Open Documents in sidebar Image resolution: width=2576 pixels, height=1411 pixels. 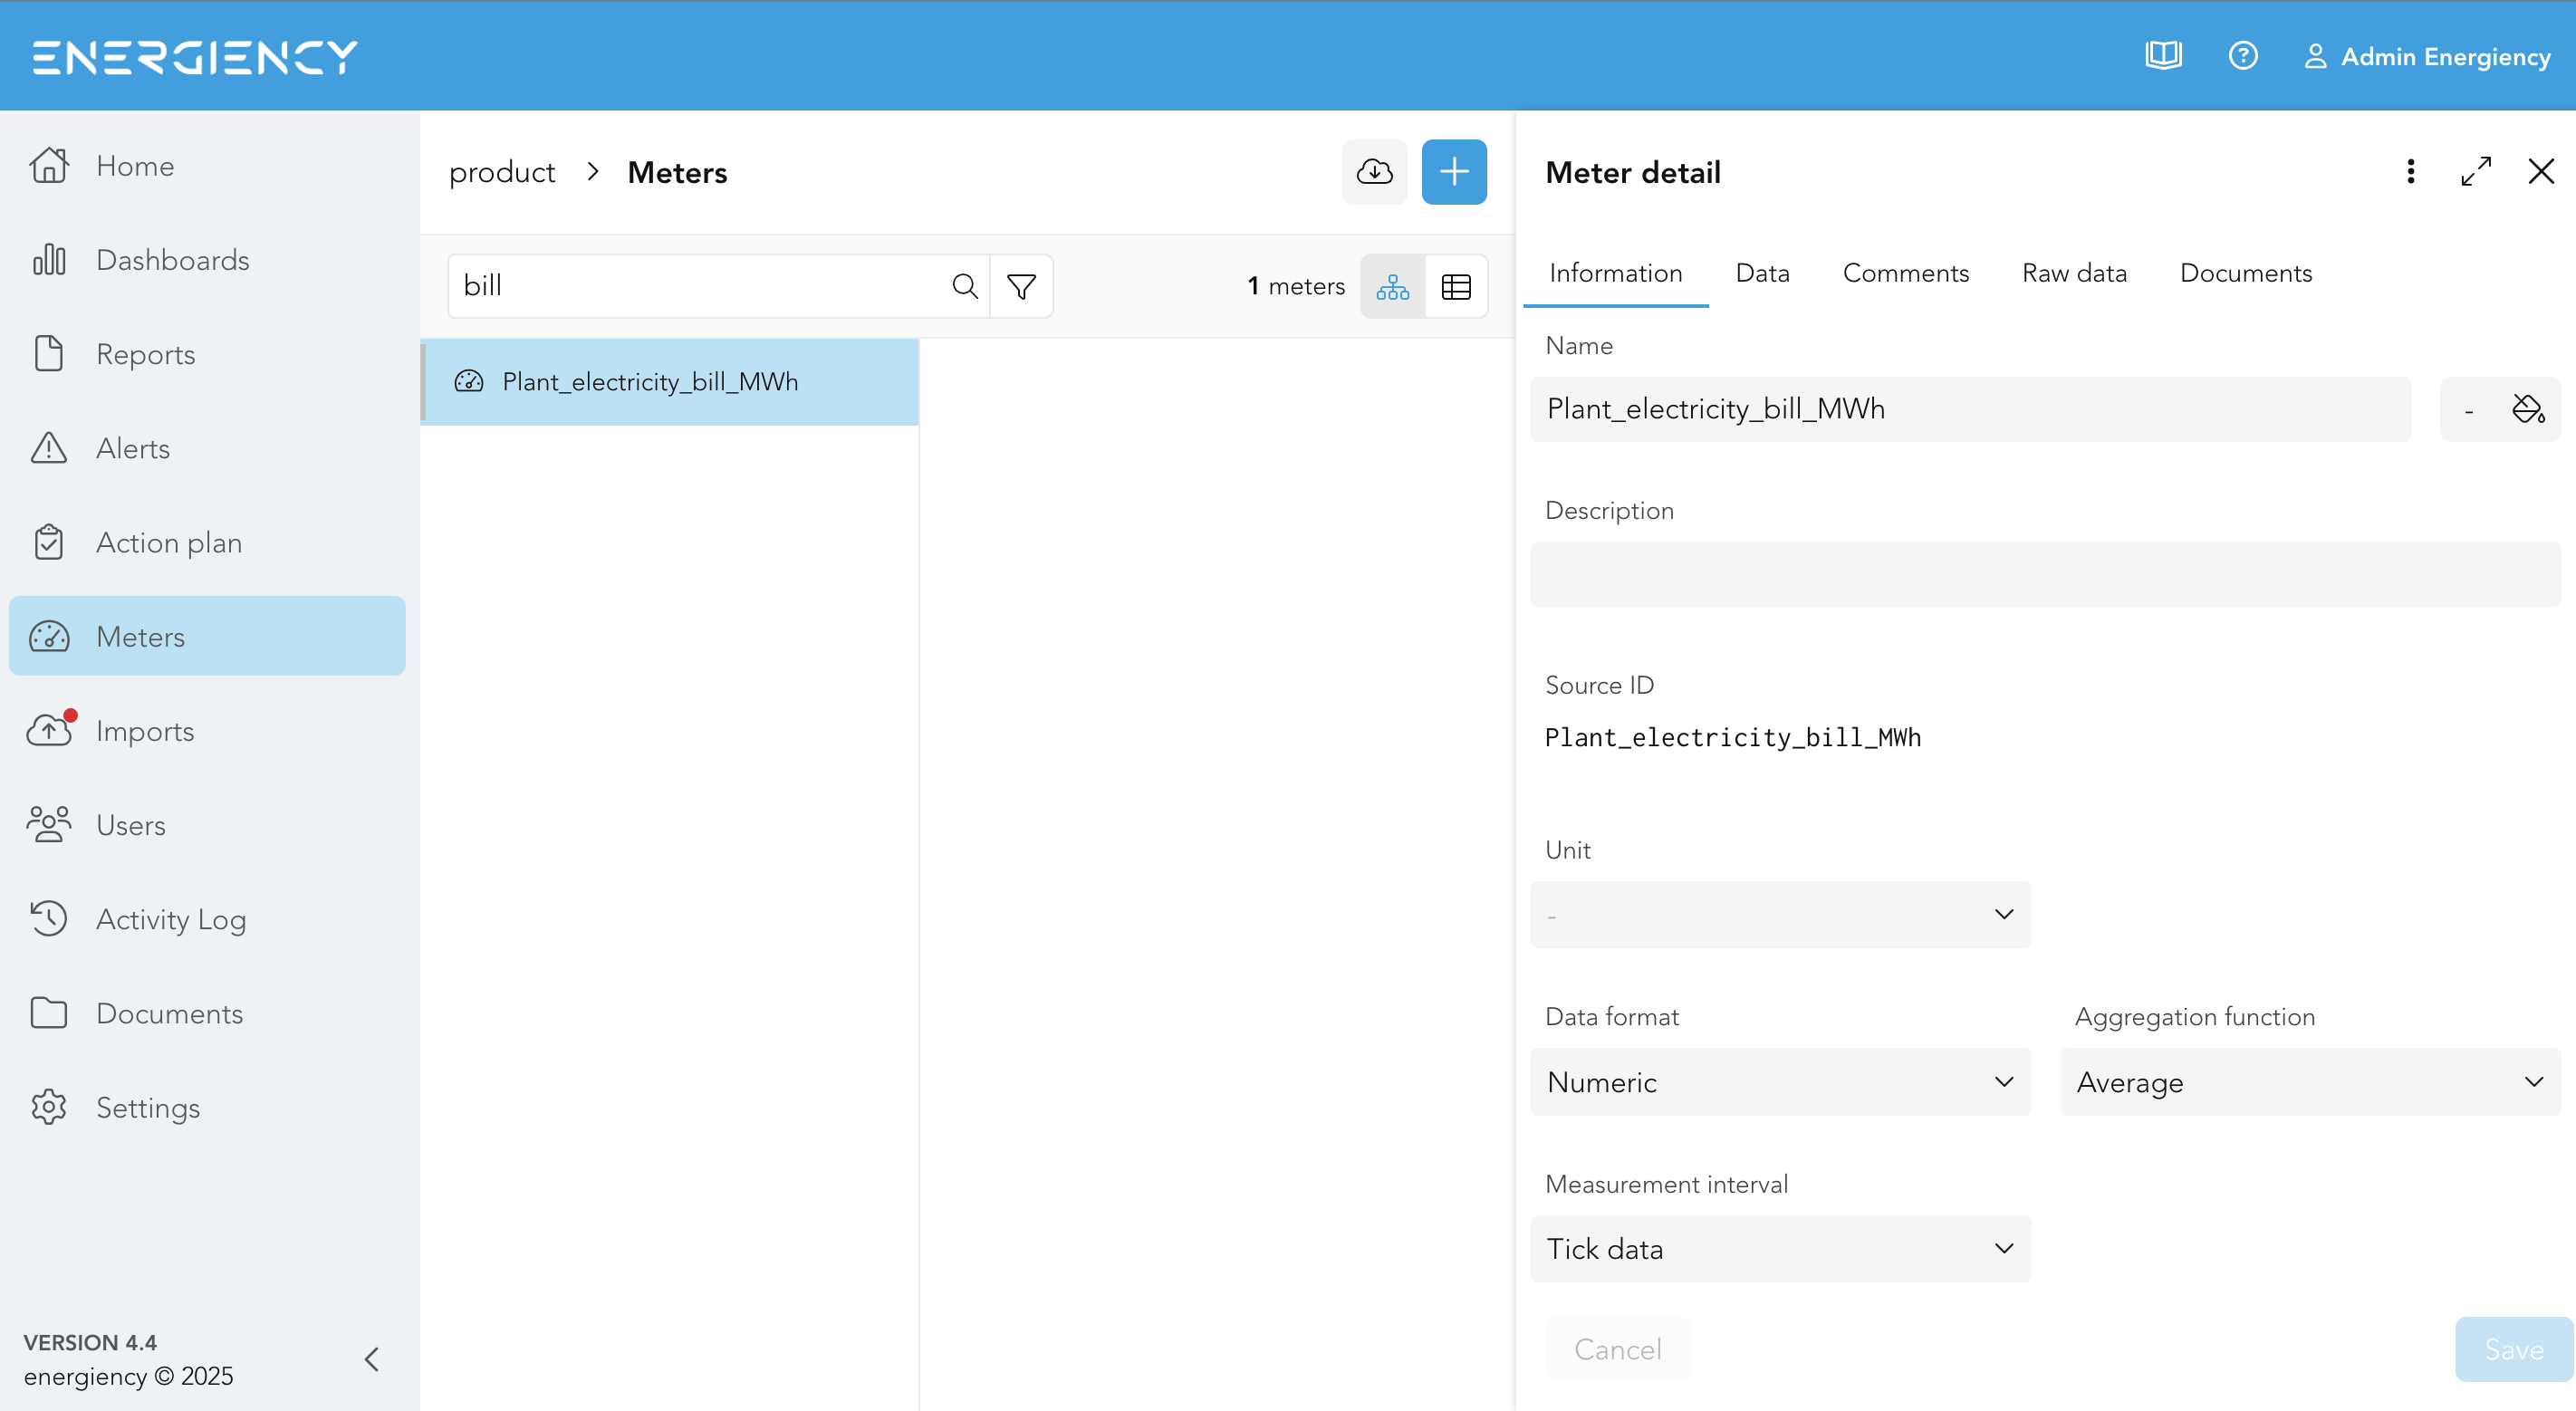pyautogui.click(x=207, y=1013)
